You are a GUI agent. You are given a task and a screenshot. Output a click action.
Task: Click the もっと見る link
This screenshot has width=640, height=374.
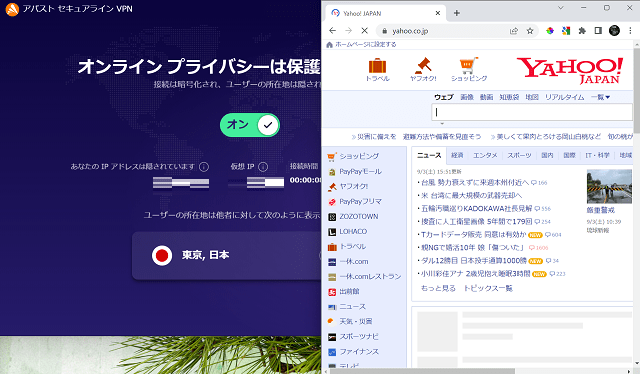[x=438, y=288]
